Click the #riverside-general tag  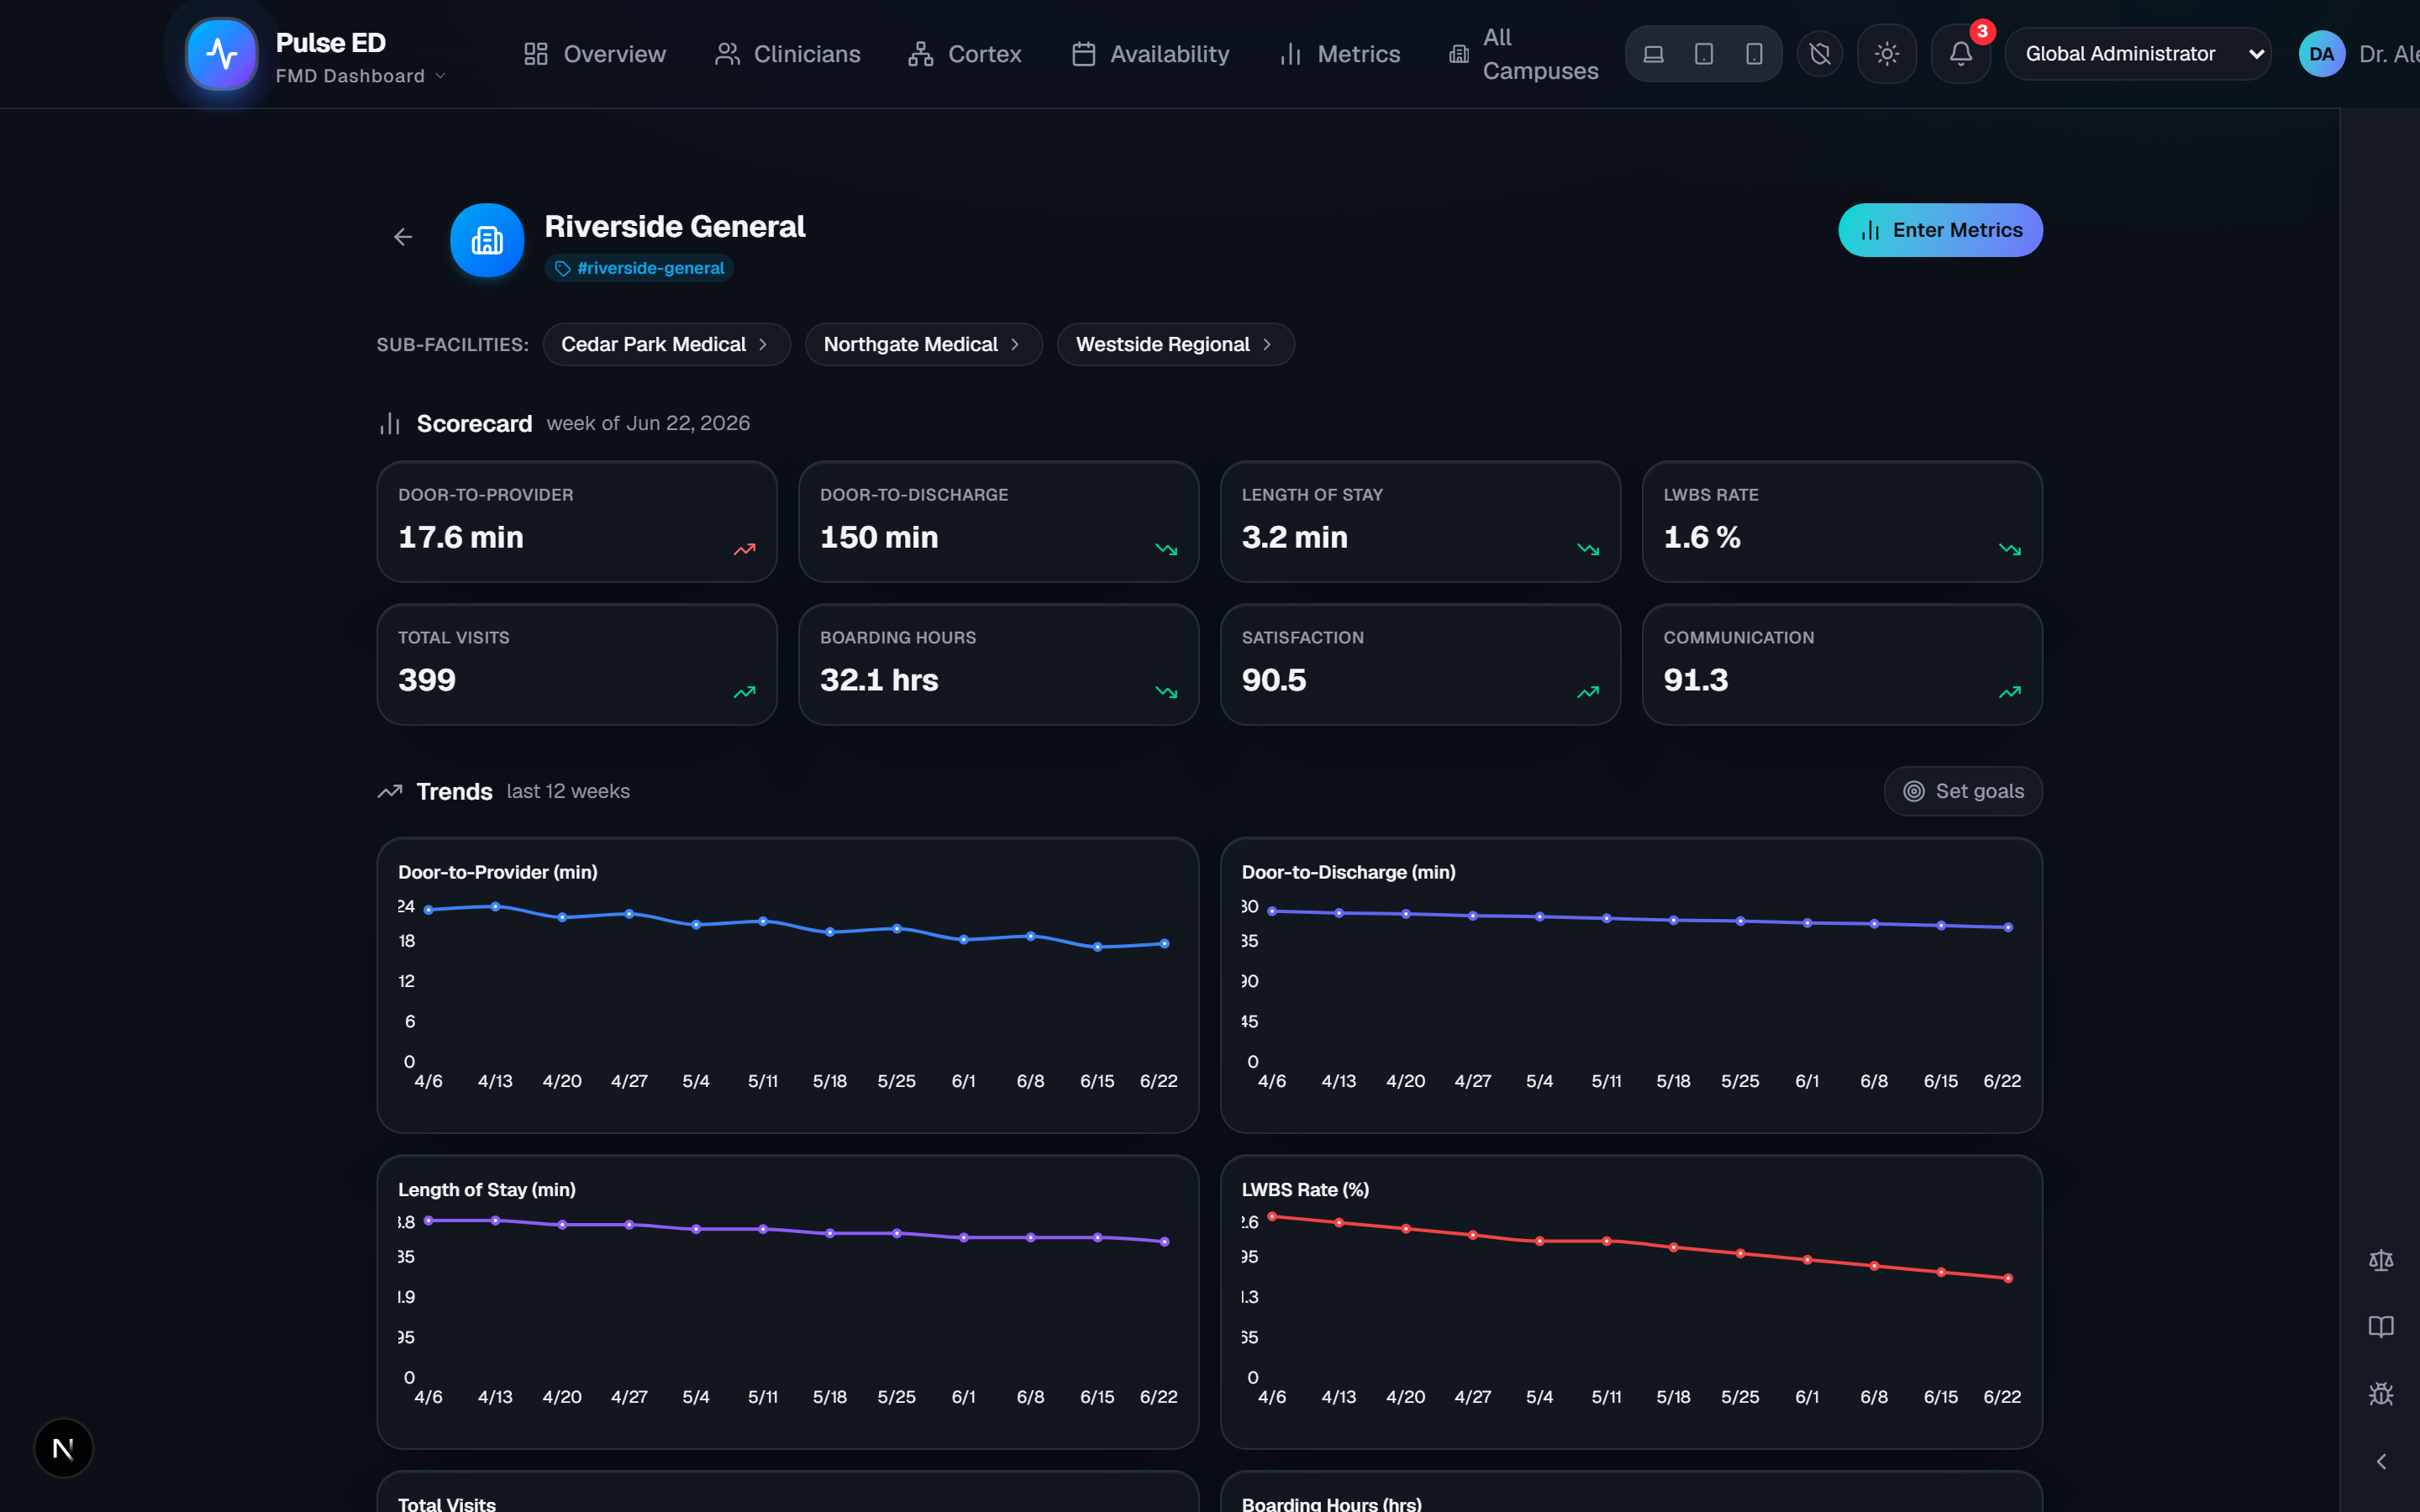pos(640,268)
